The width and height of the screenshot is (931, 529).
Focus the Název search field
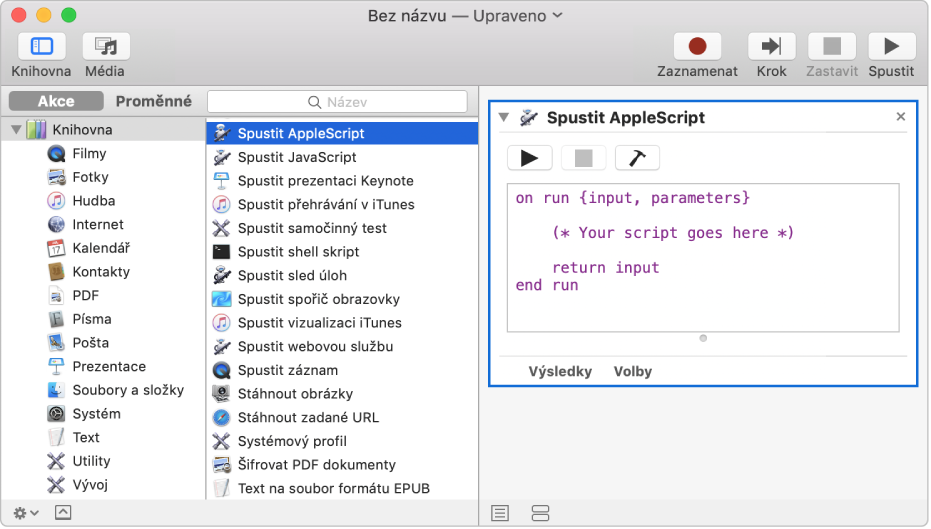click(x=337, y=102)
